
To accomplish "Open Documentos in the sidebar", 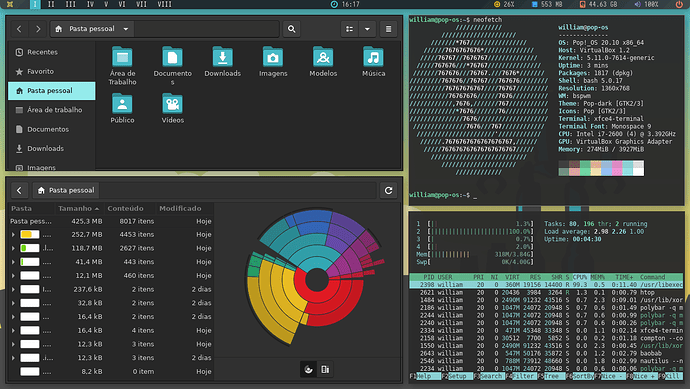I will point(52,129).
